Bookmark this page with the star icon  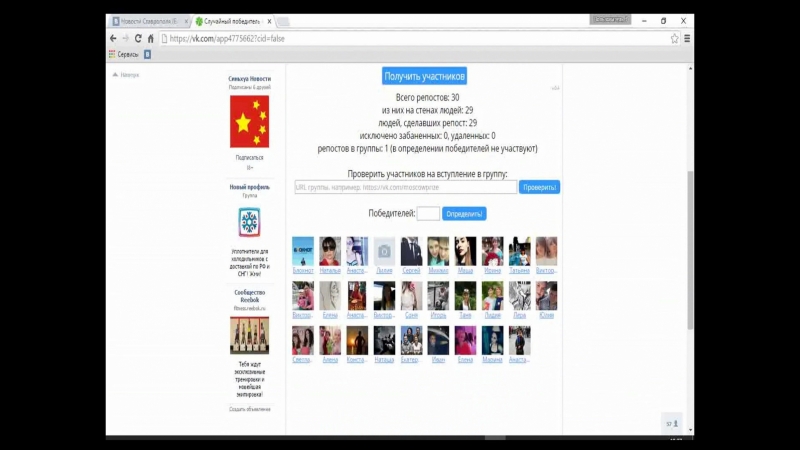[674, 38]
